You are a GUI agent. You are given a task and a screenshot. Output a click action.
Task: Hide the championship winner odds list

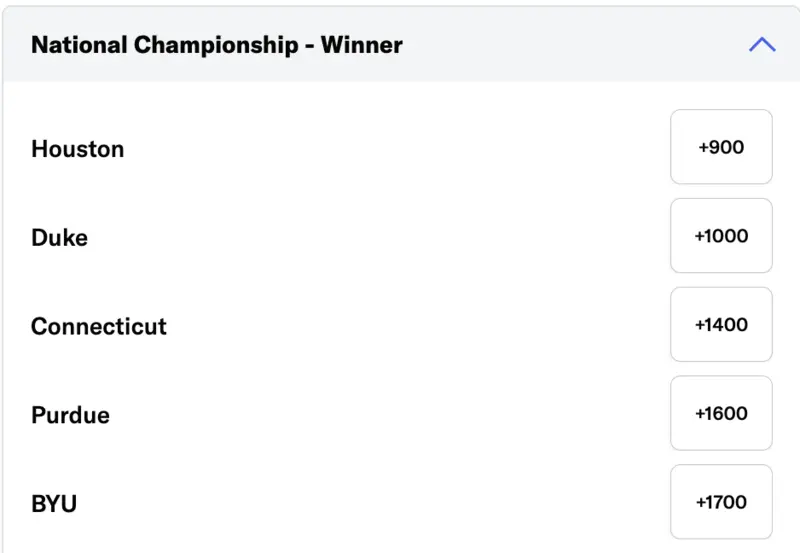click(x=762, y=45)
